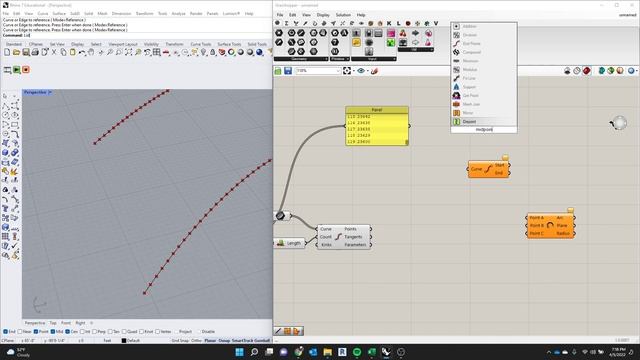Image resolution: width=640 pixels, height=360 pixels.
Task: Click the Grasshopper sketch pencil icon
Action: pos(374,71)
